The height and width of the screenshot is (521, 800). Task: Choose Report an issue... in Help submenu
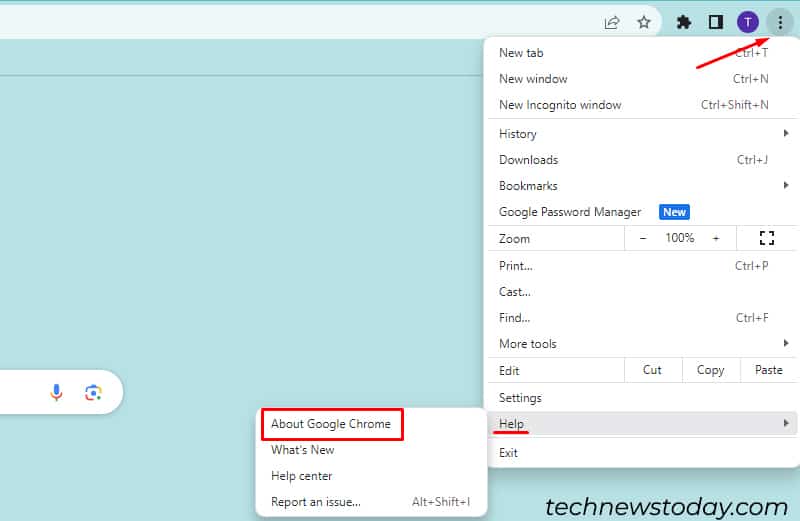click(371, 502)
